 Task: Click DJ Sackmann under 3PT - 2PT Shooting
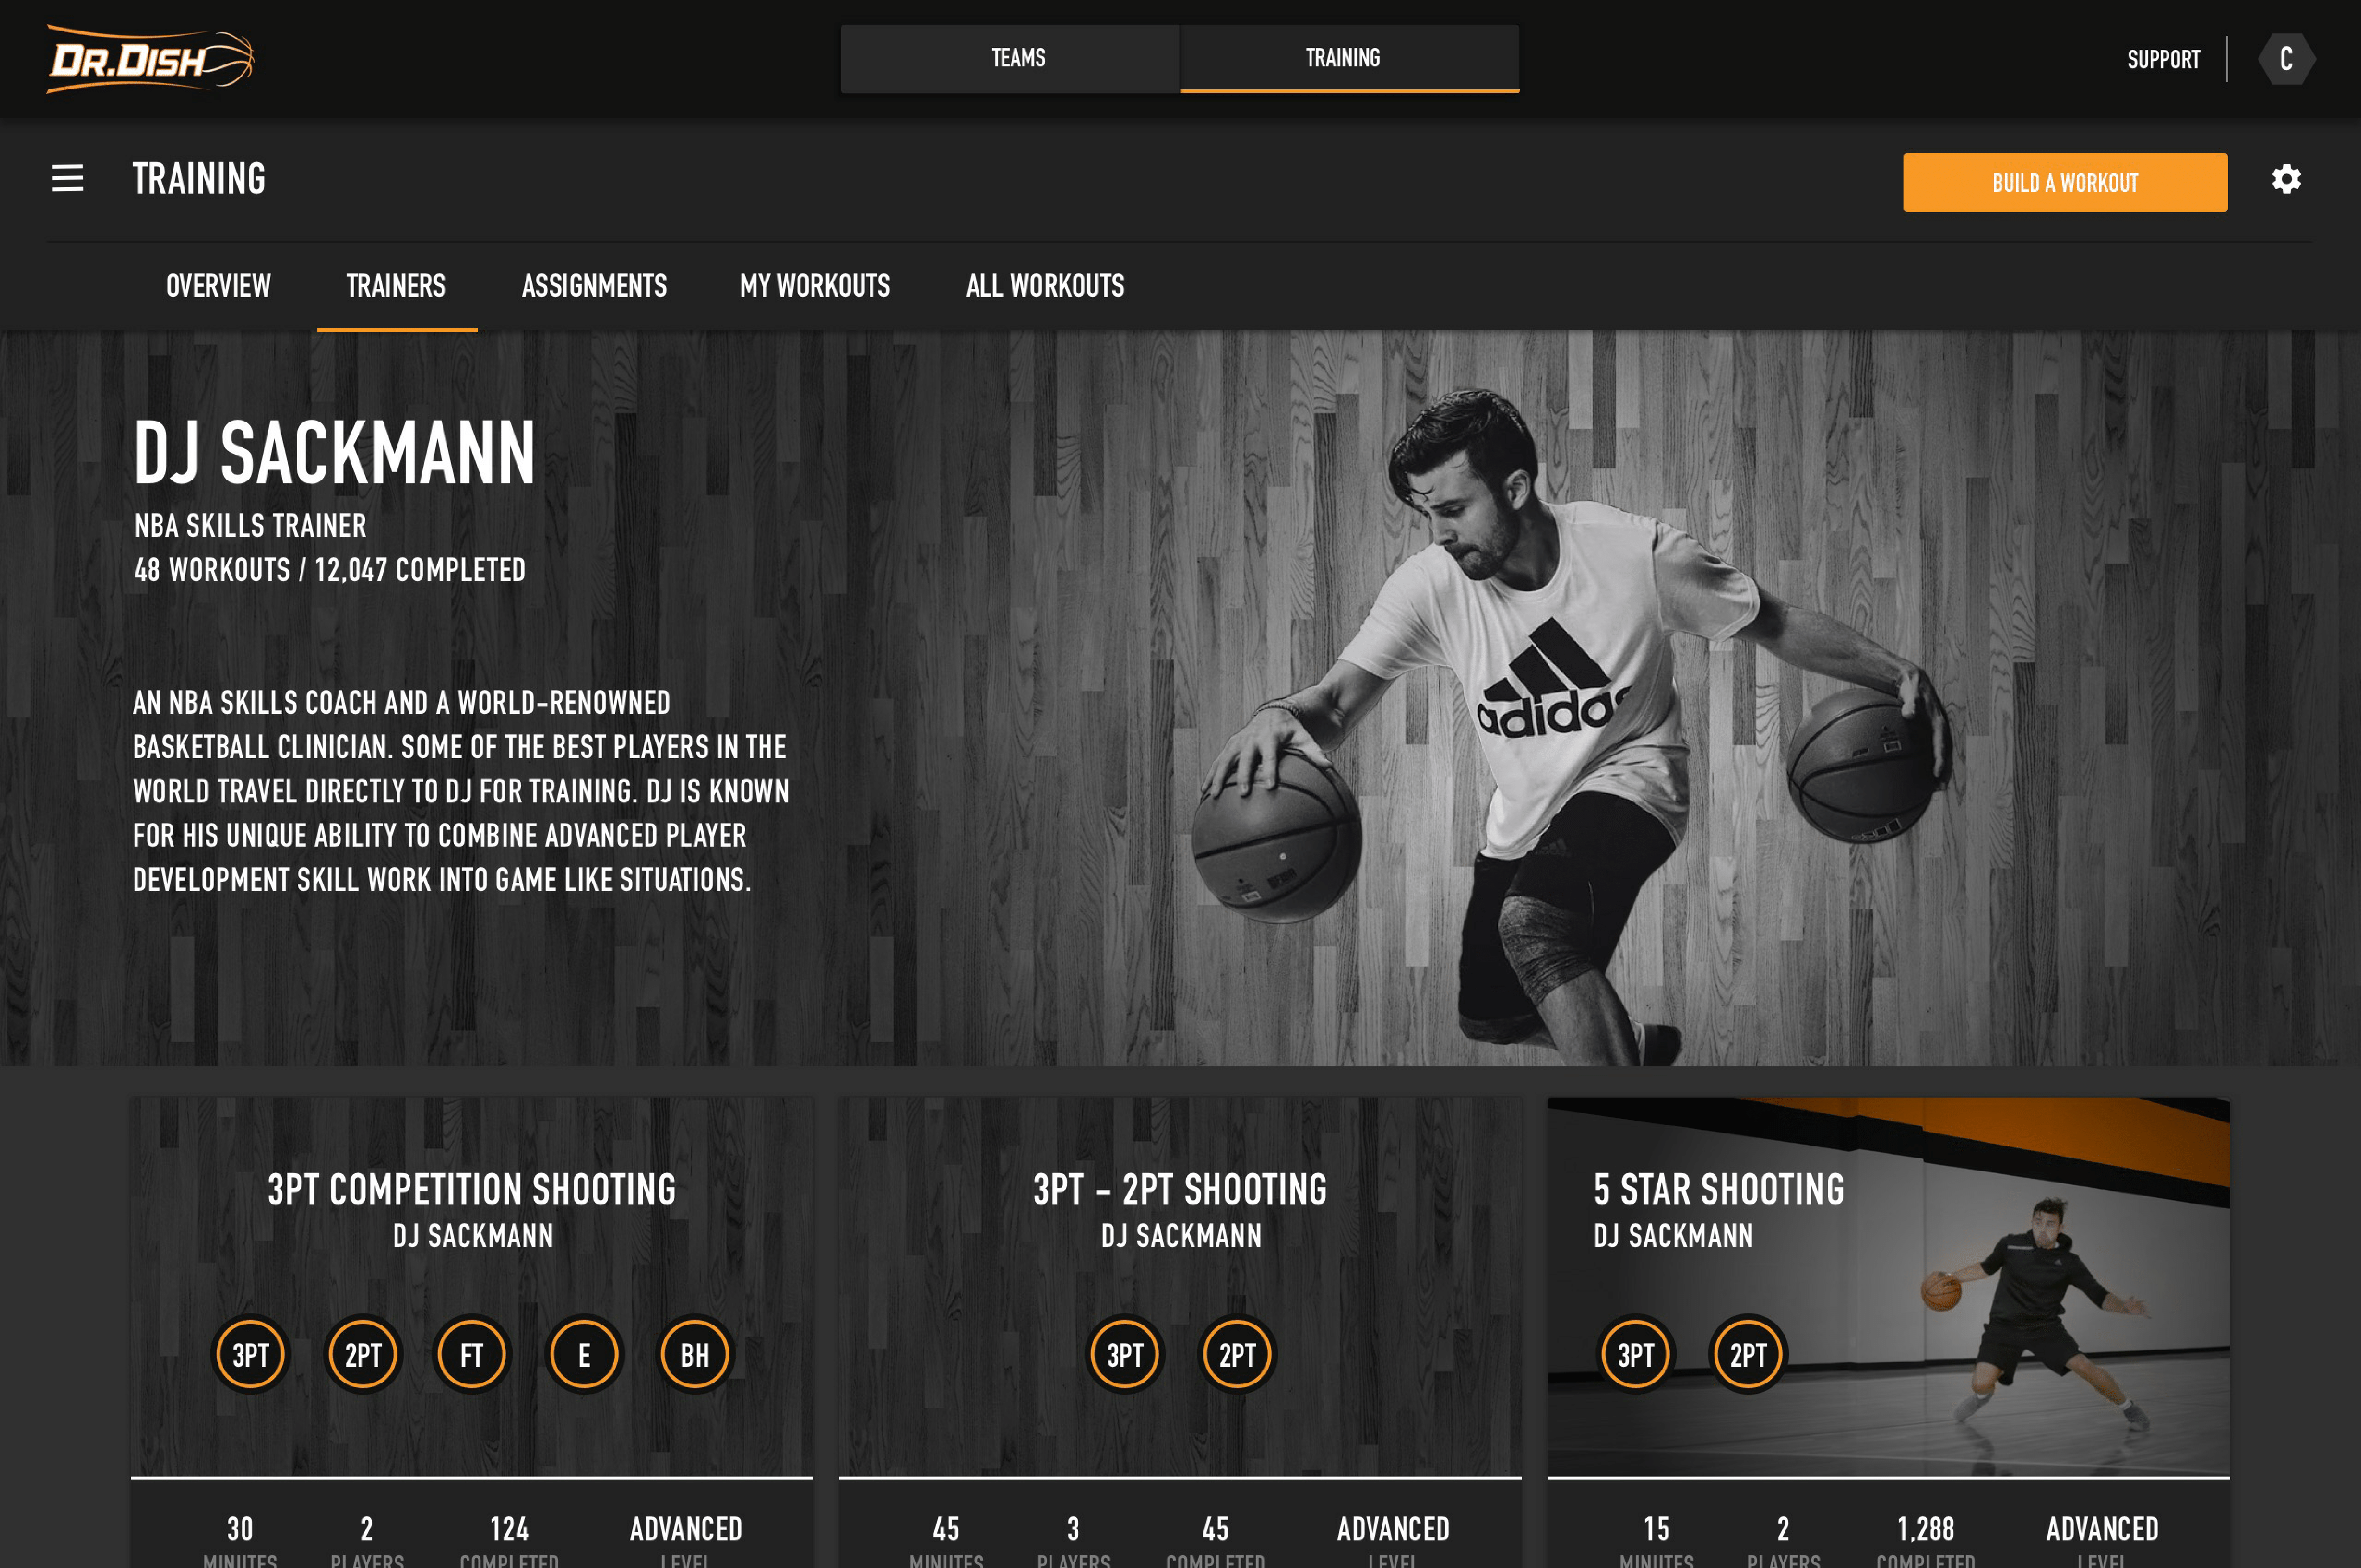point(1181,1236)
